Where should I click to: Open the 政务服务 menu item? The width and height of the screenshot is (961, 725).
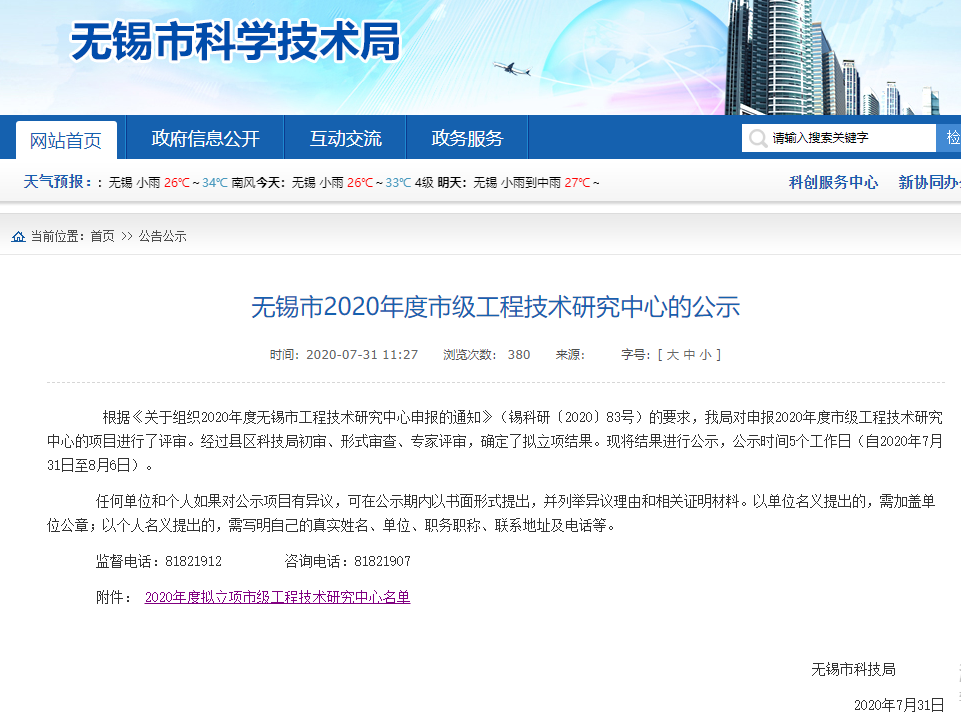(467, 139)
